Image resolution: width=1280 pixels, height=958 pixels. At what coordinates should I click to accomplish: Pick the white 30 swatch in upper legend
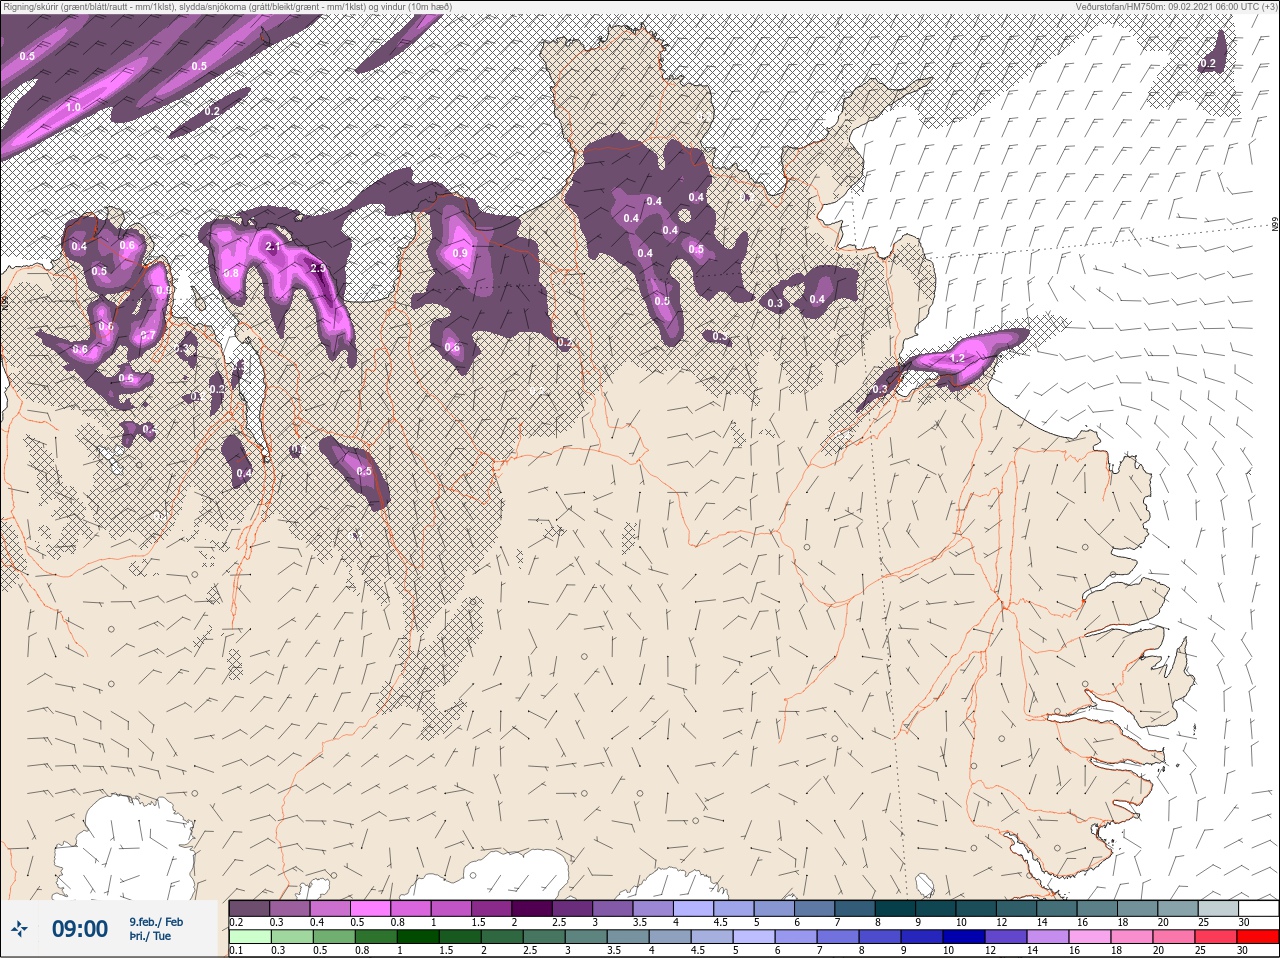click(1259, 908)
